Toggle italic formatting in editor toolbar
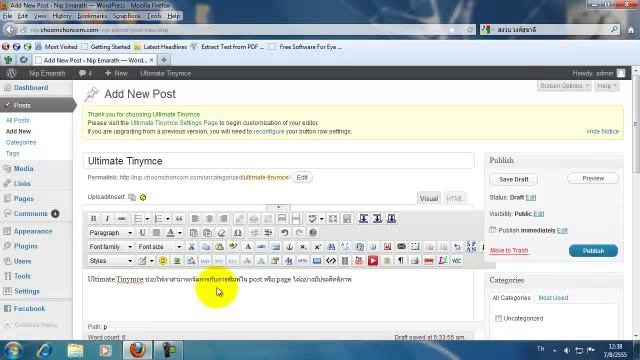Viewport: 640px width, 360px height. [x=107, y=219]
